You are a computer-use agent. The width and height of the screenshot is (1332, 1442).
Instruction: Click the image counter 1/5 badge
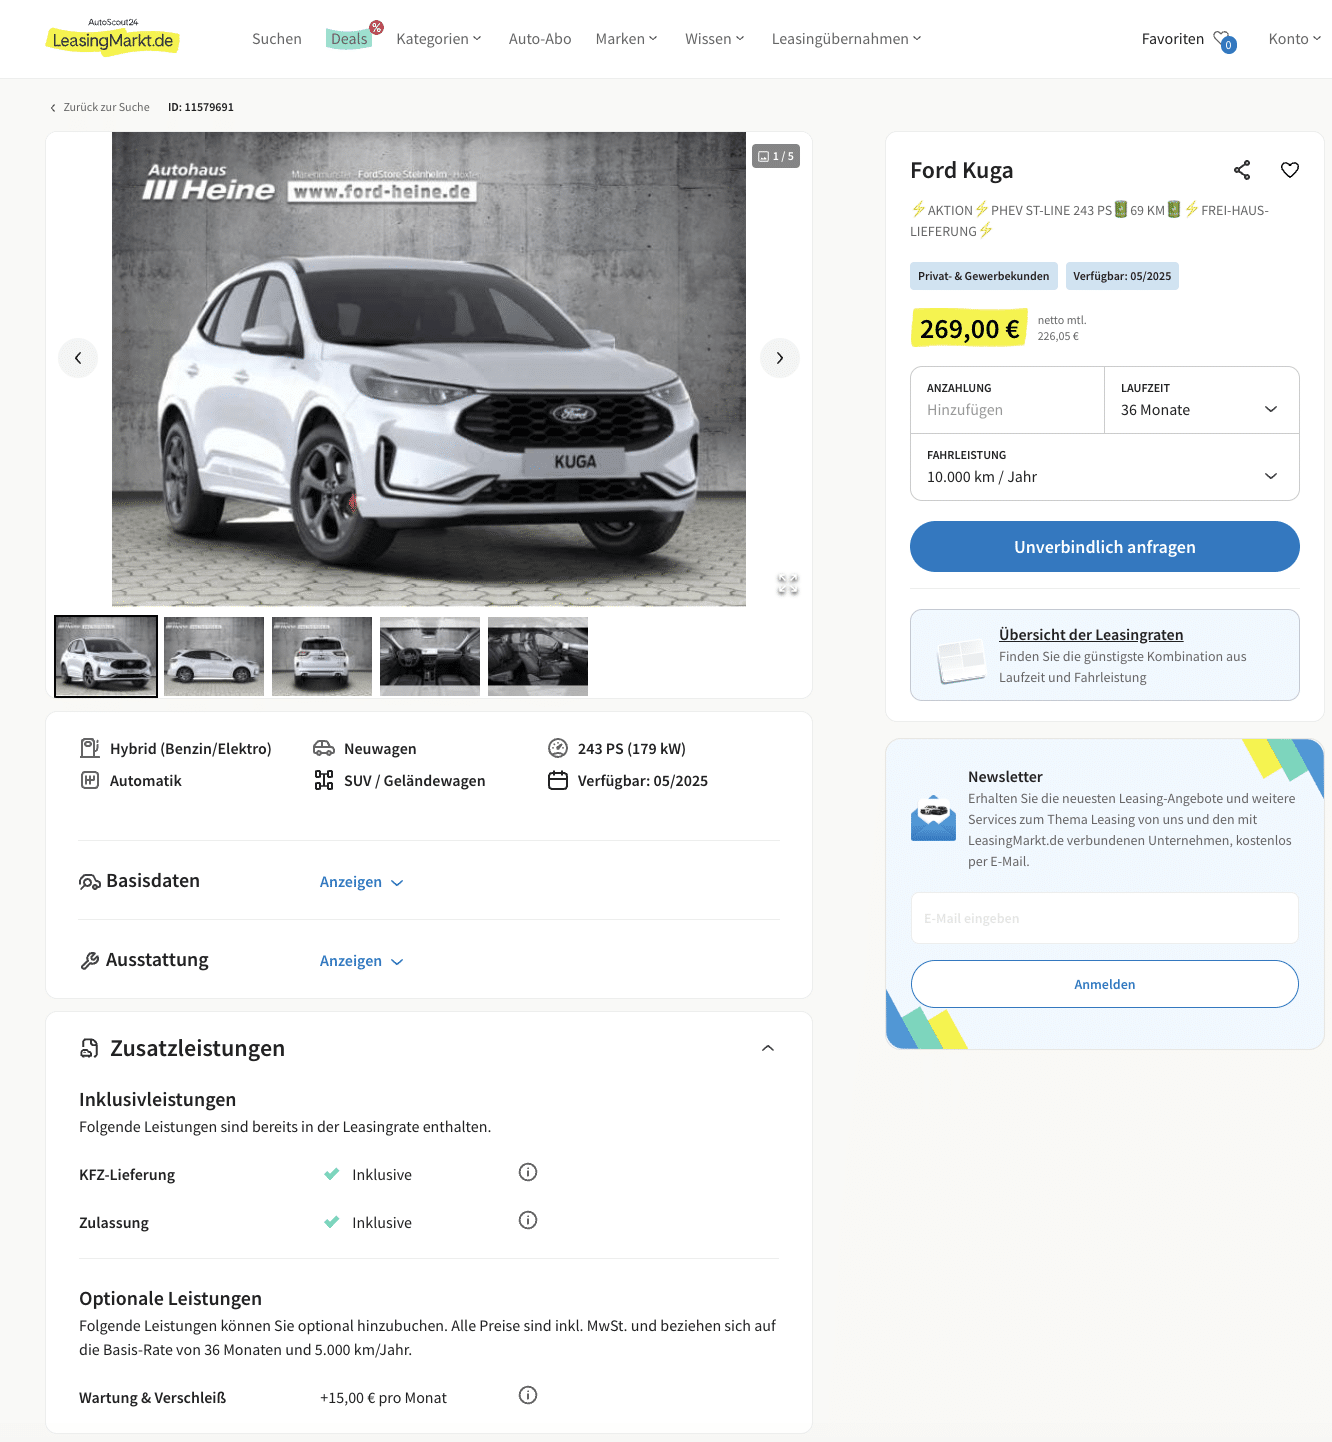point(776,156)
